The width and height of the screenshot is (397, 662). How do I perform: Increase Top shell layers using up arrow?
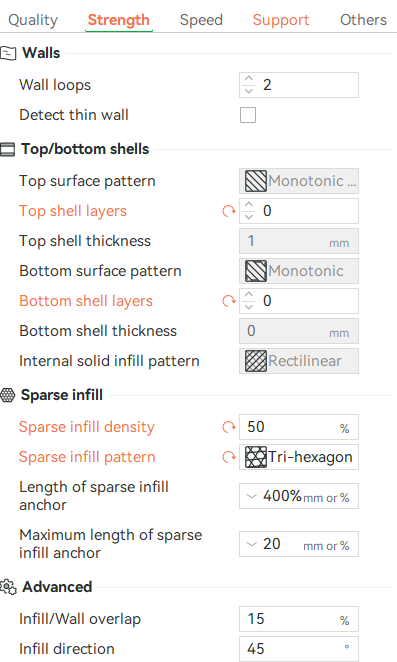click(249, 205)
